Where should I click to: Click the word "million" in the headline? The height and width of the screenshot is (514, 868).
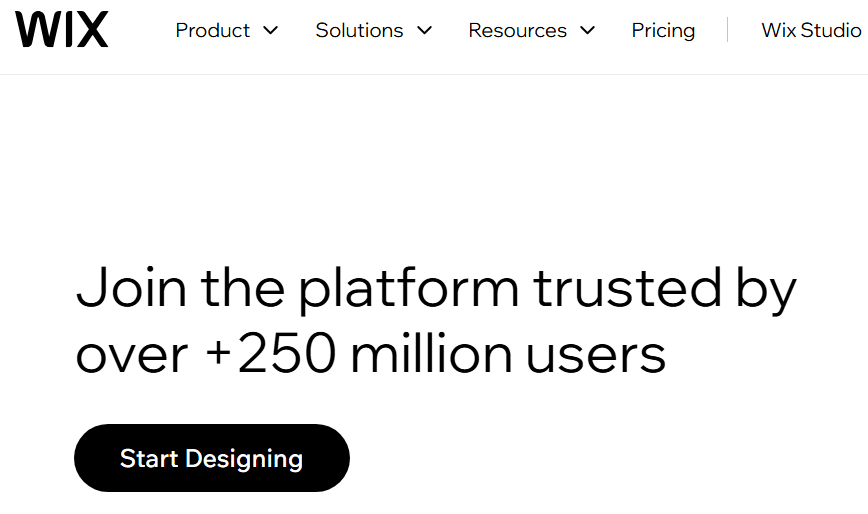coord(431,353)
